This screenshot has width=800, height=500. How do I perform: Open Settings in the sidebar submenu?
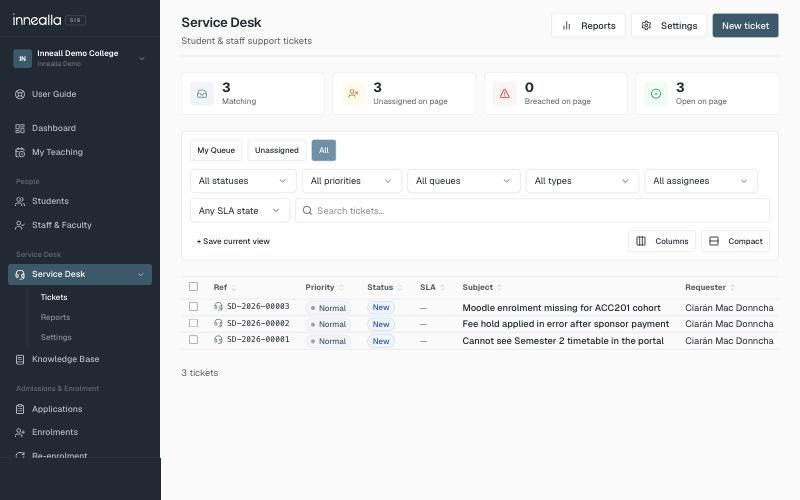coord(56,337)
